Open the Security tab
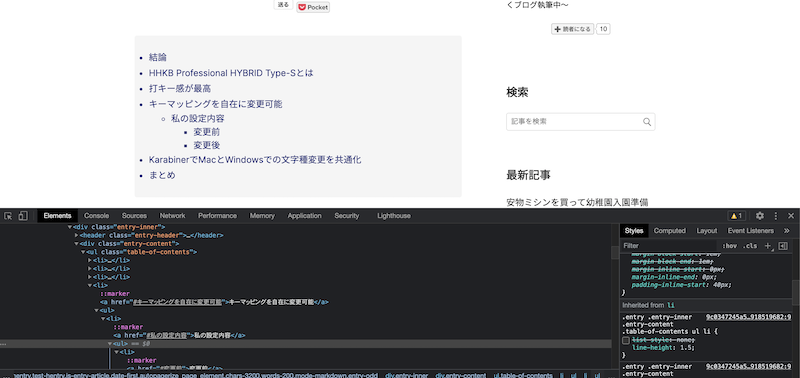Image resolution: width=800 pixels, height=378 pixels. click(x=347, y=216)
